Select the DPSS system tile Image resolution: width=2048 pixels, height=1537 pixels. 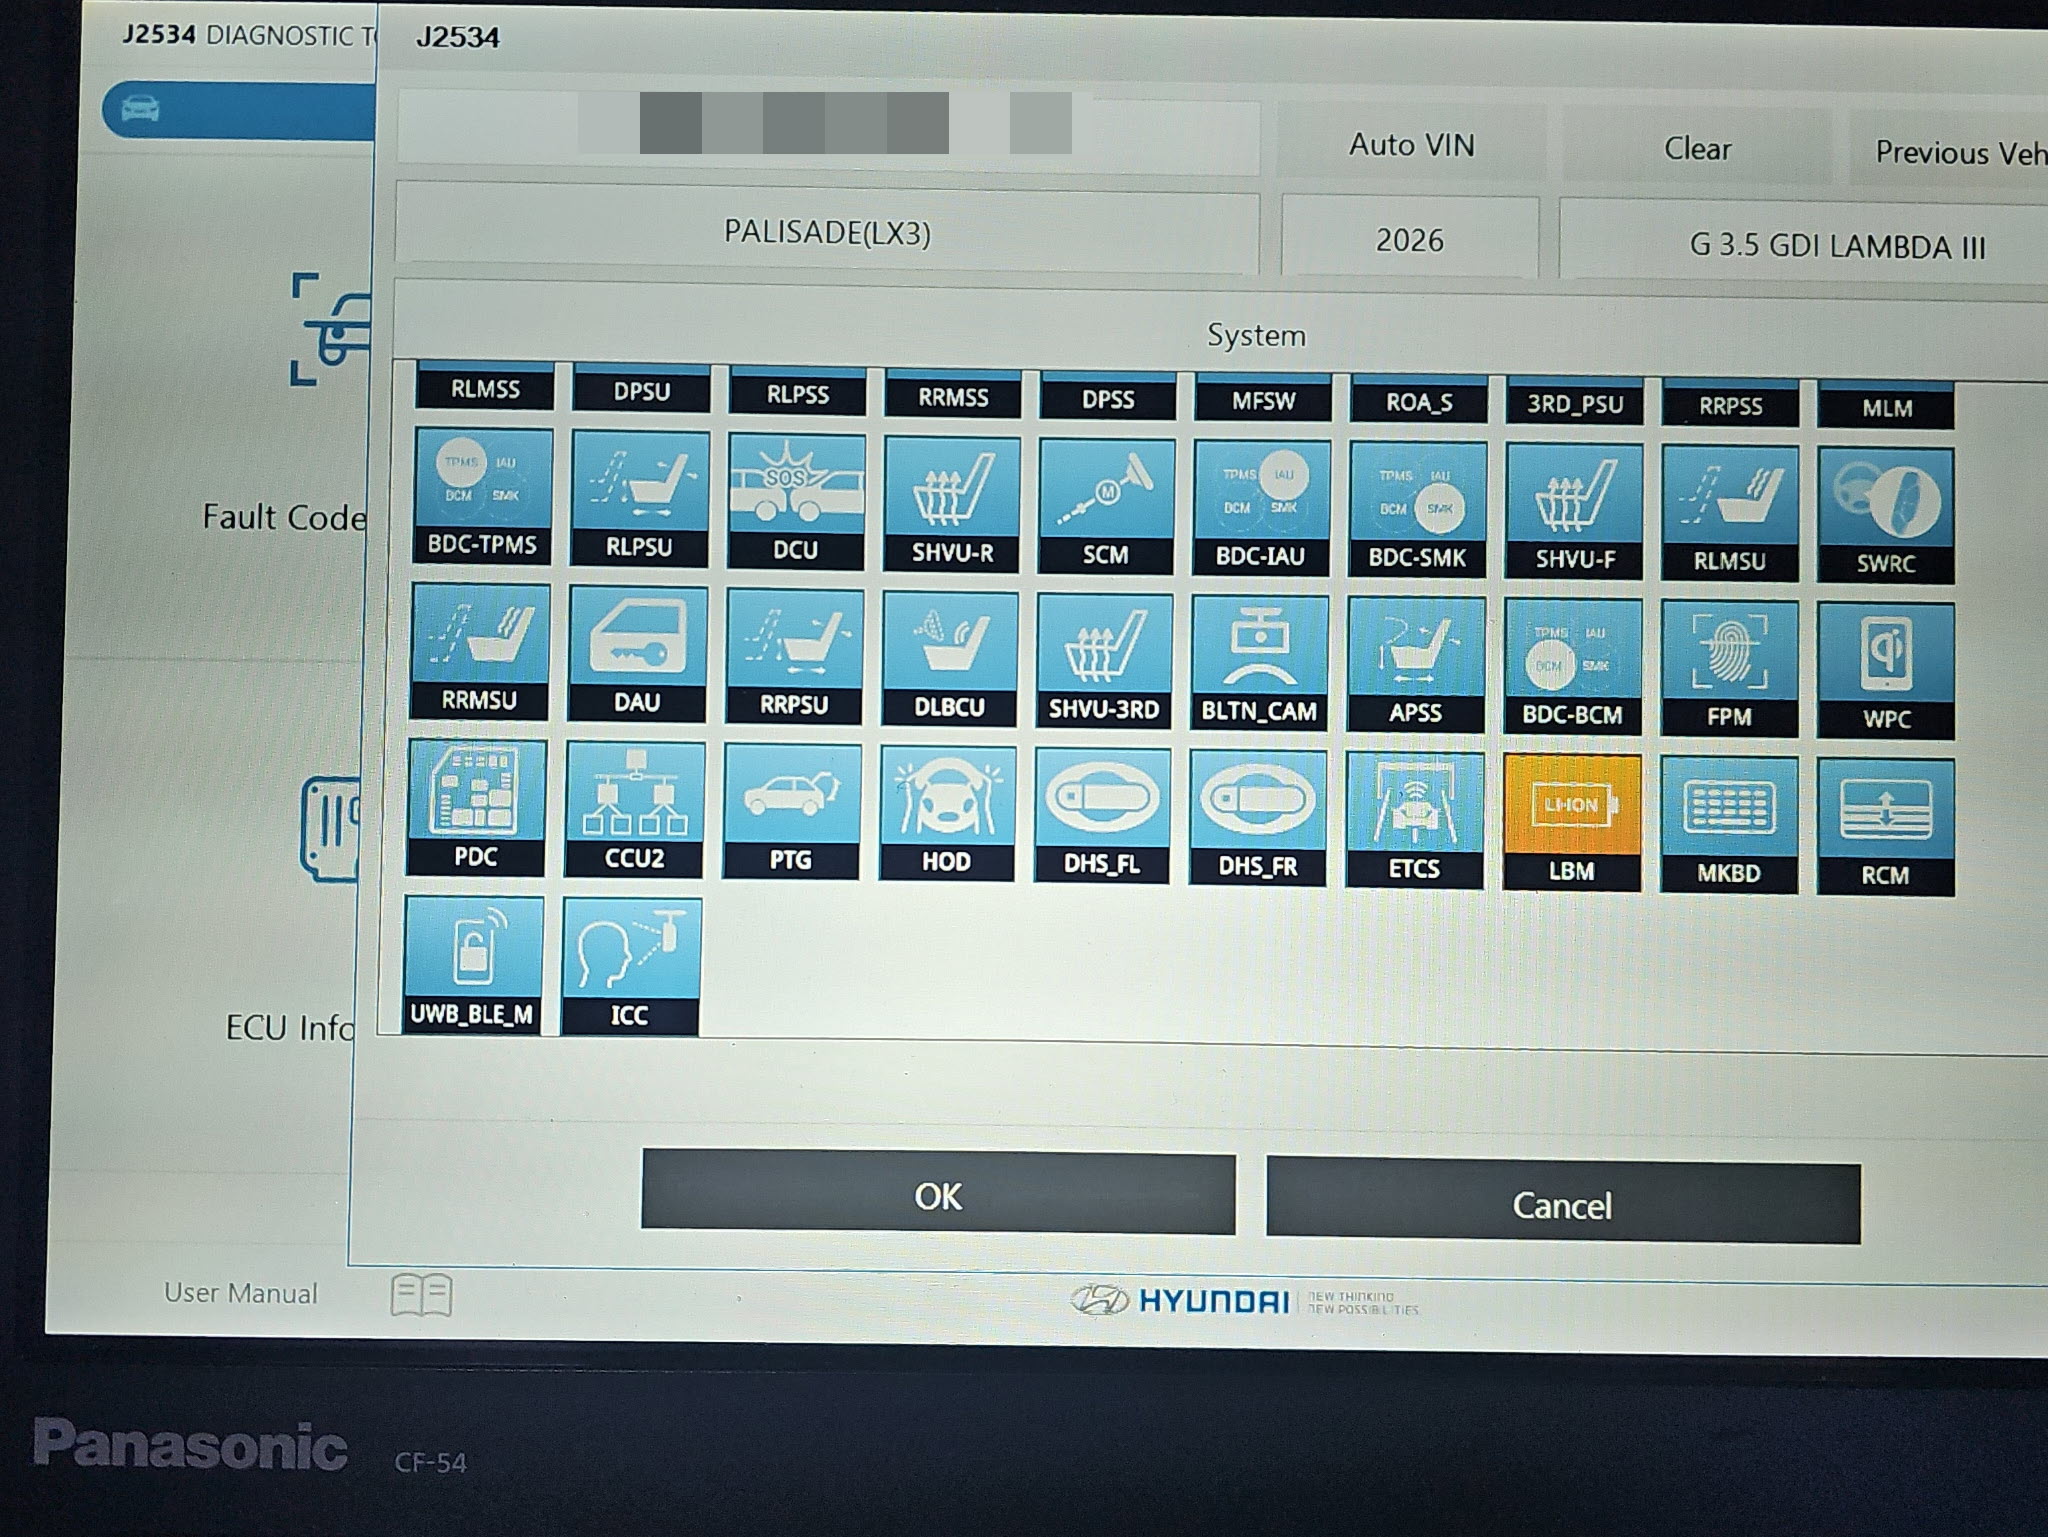click(x=1108, y=396)
